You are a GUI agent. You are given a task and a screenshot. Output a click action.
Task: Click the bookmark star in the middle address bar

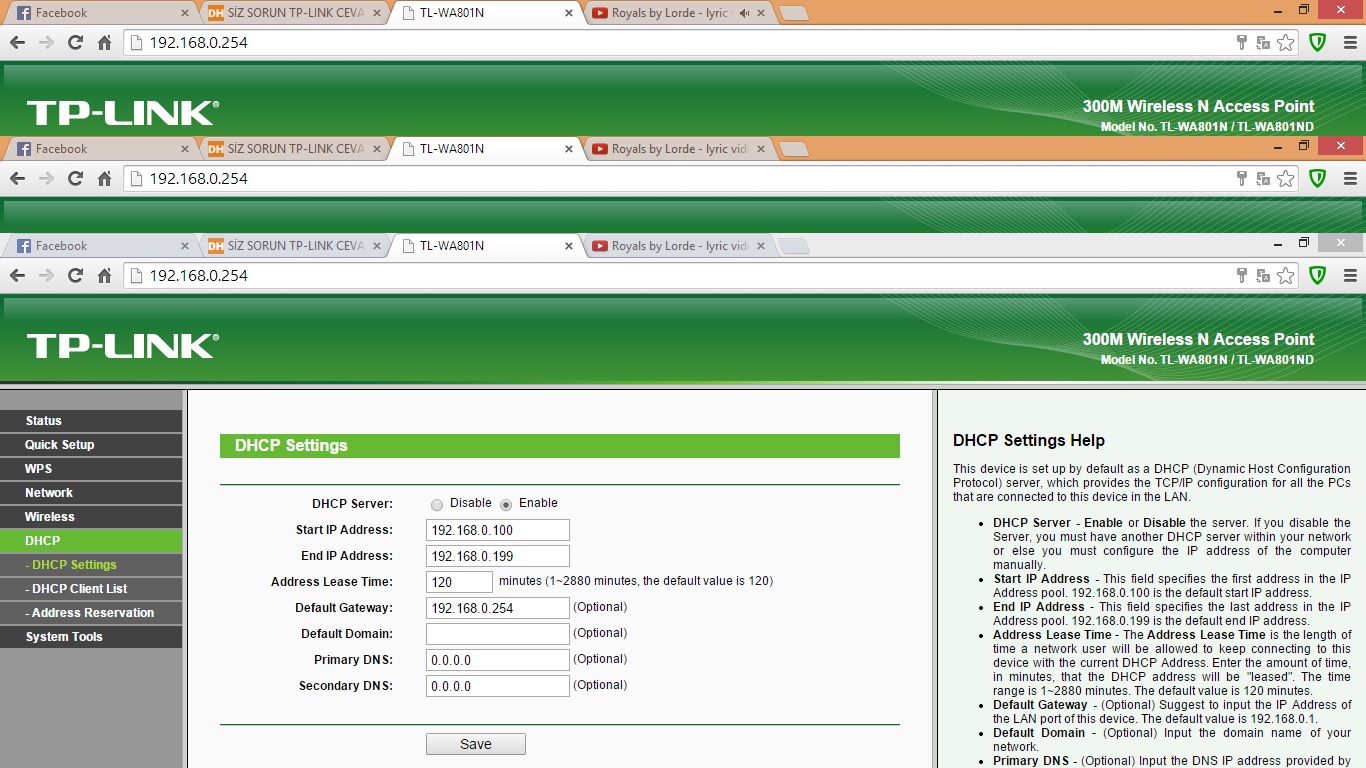(x=1286, y=179)
